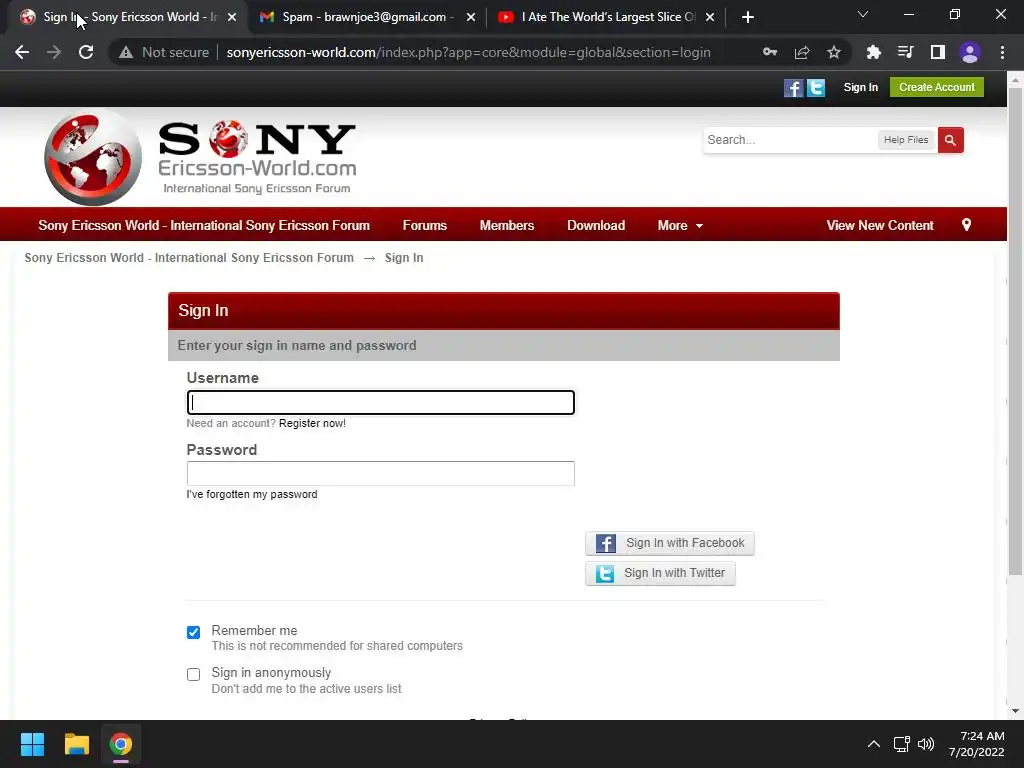Open media controls icon in toolbar
This screenshot has width=1024, height=768.
click(x=905, y=52)
